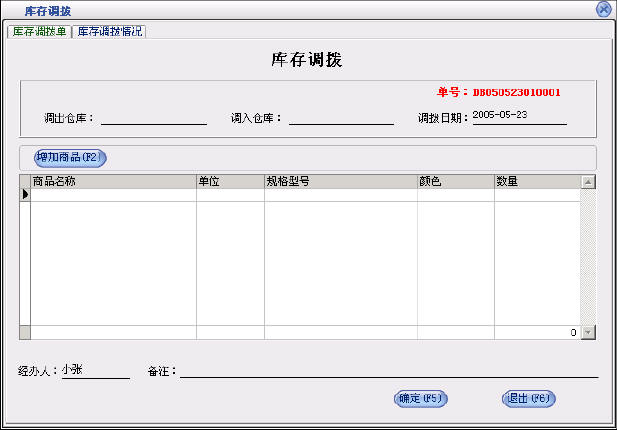Click the 经办人 field
The width and height of the screenshot is (617, 430).
tap(95, 370)
